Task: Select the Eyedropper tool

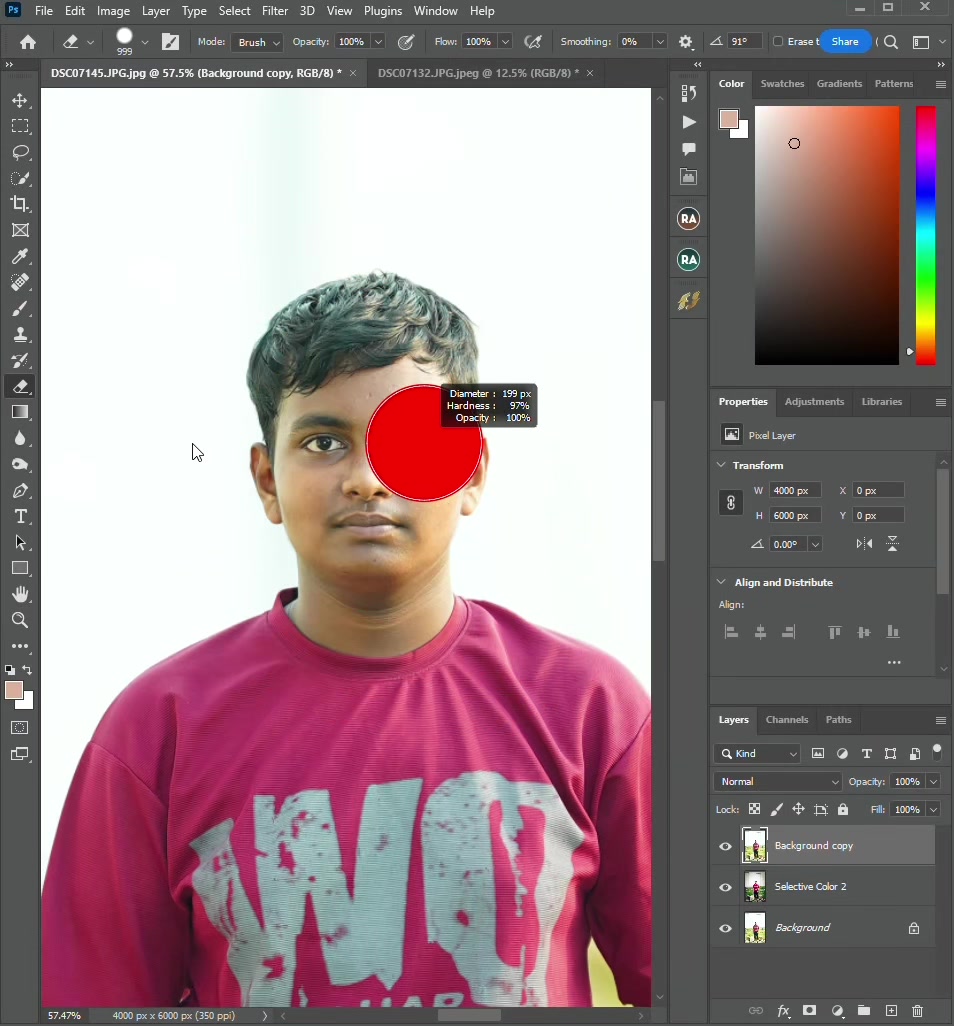Action: (20, 256)
